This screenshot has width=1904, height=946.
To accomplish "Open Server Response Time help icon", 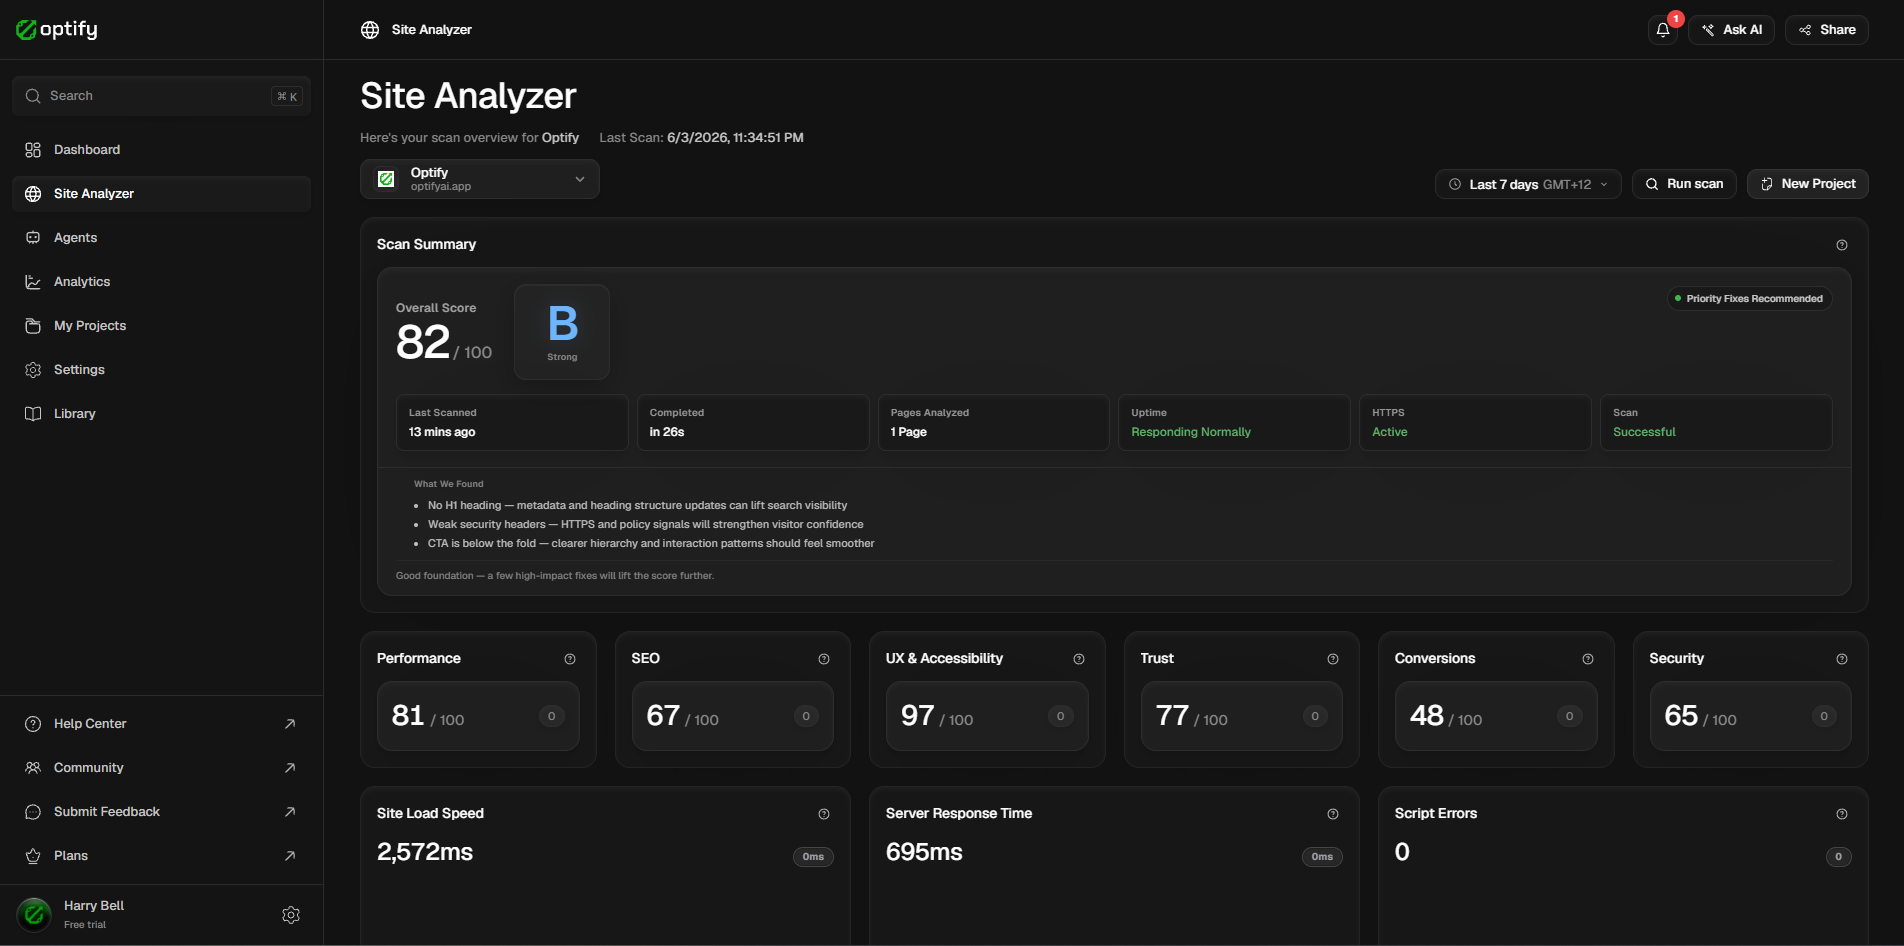I will 1333,814.
